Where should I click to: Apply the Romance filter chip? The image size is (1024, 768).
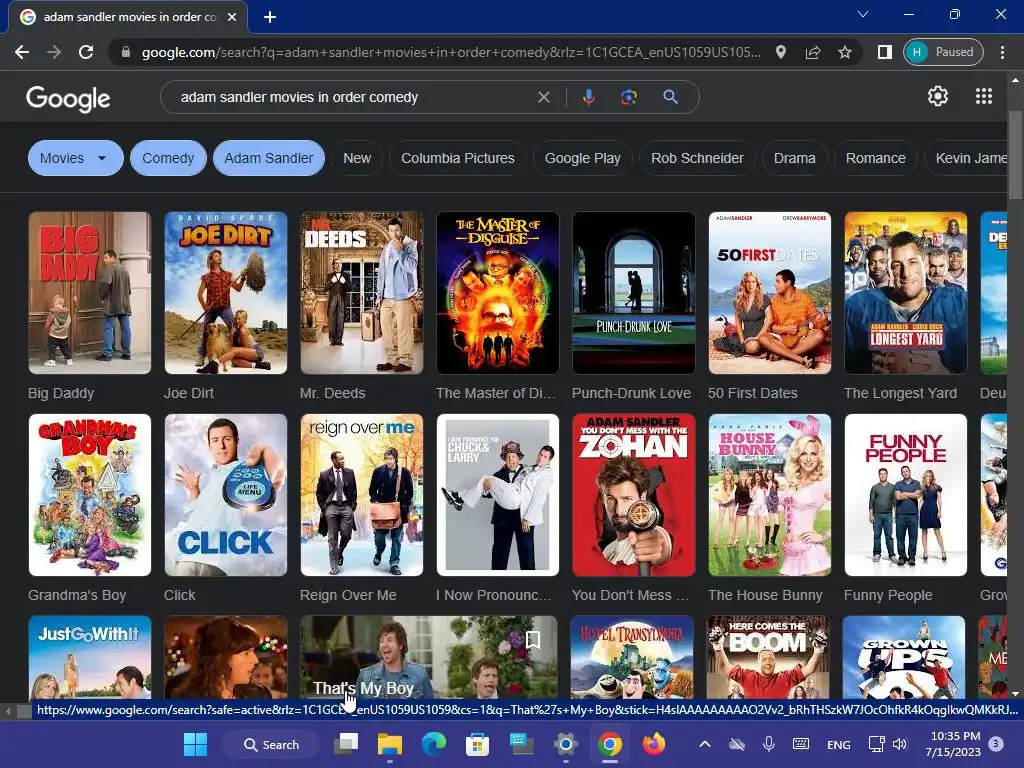click(x=876, y=158)
